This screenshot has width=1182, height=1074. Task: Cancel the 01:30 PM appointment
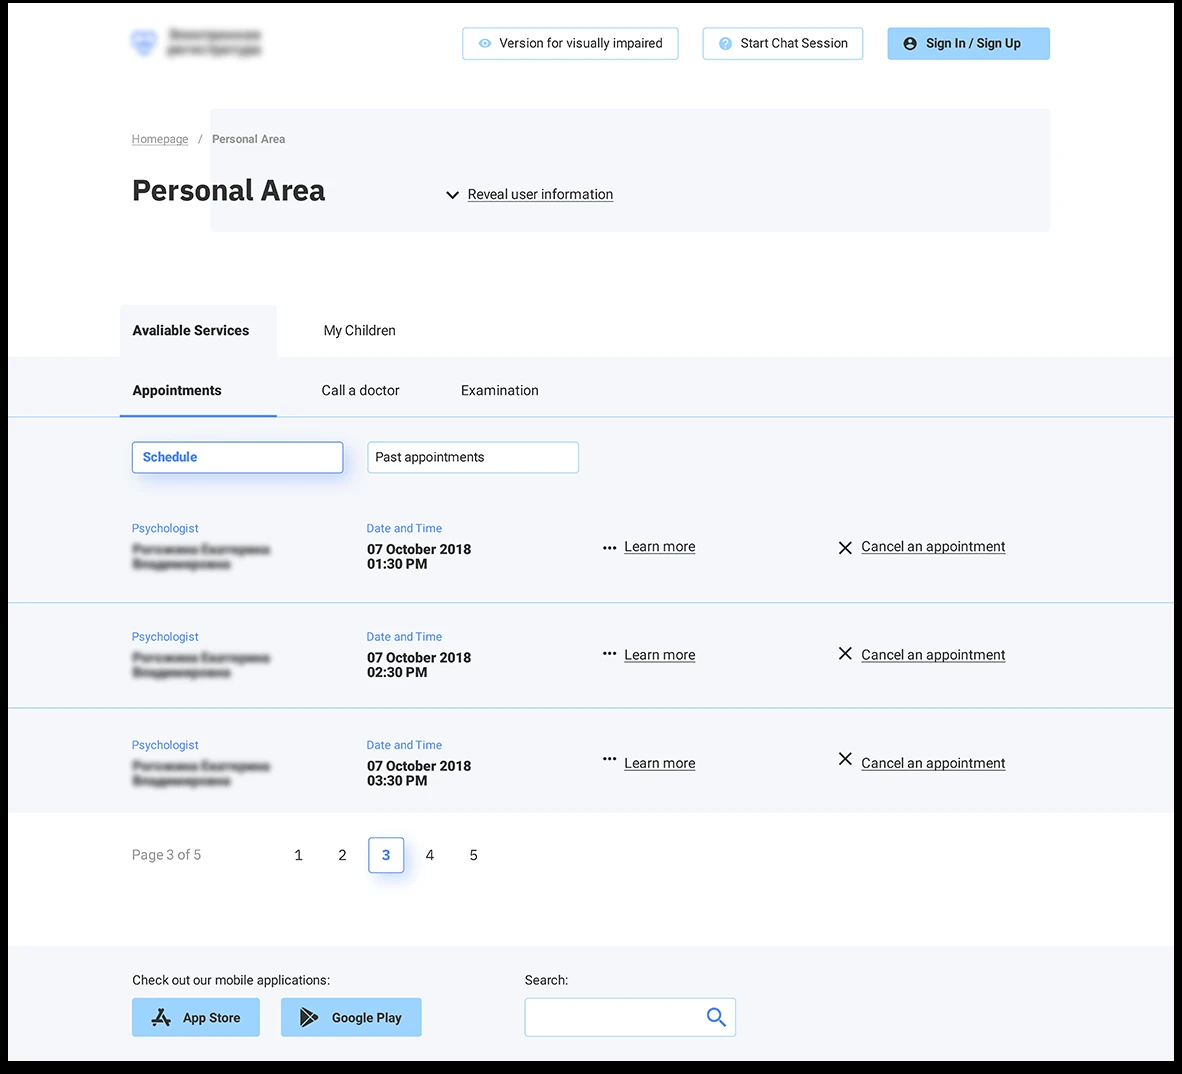[933, 546]
